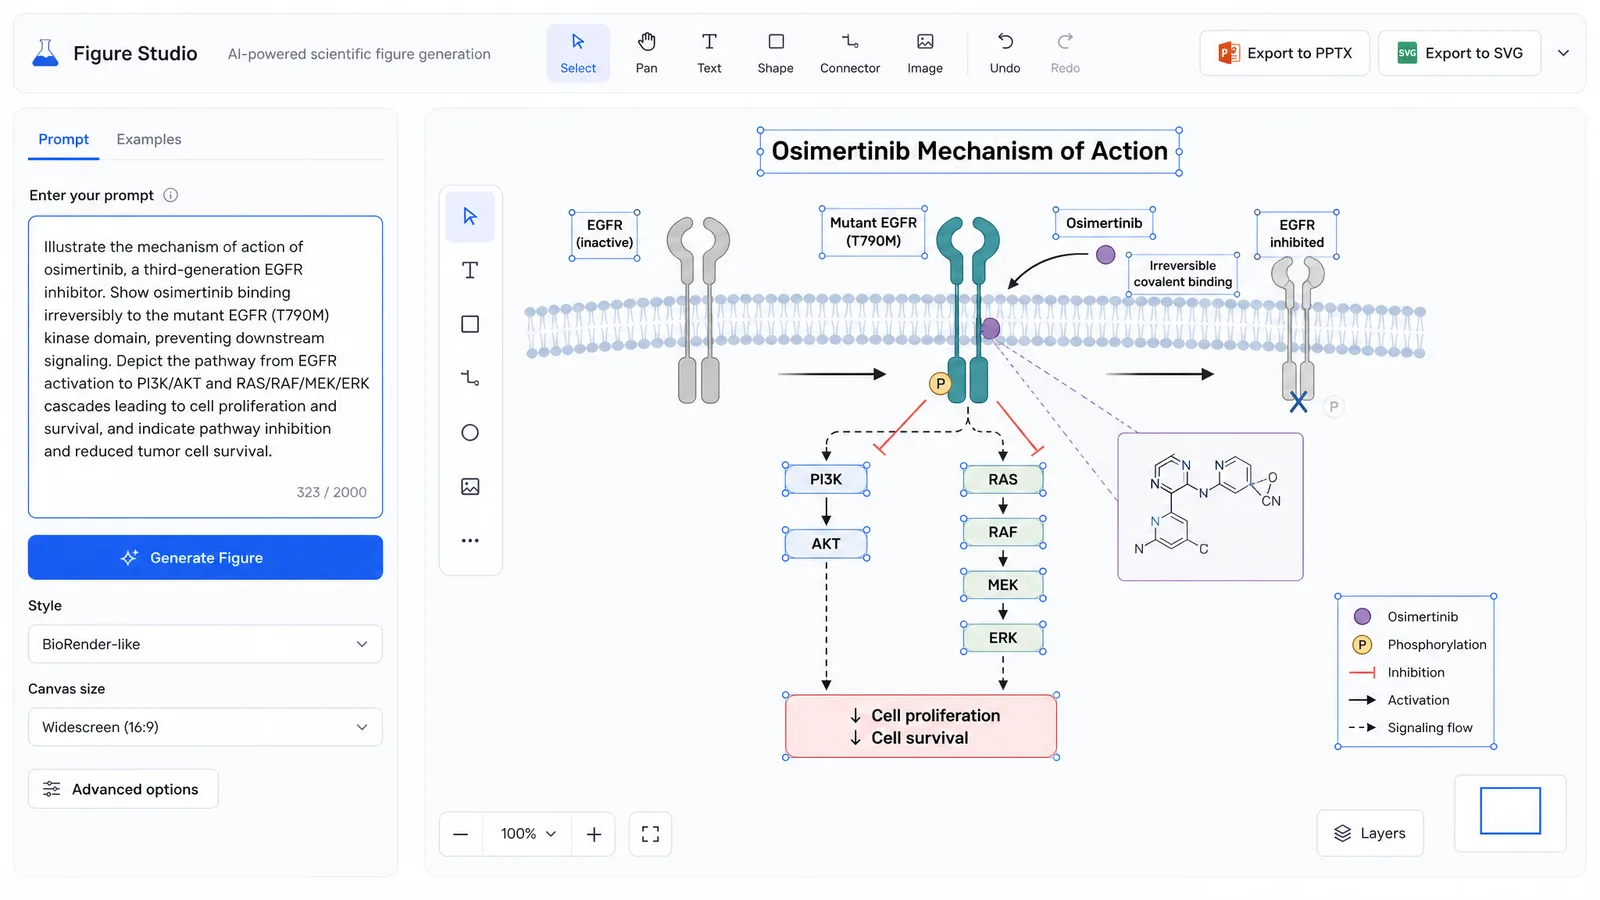Click the Generate Figure button
Screen dimensions: 1600x900
coord(205,557)
